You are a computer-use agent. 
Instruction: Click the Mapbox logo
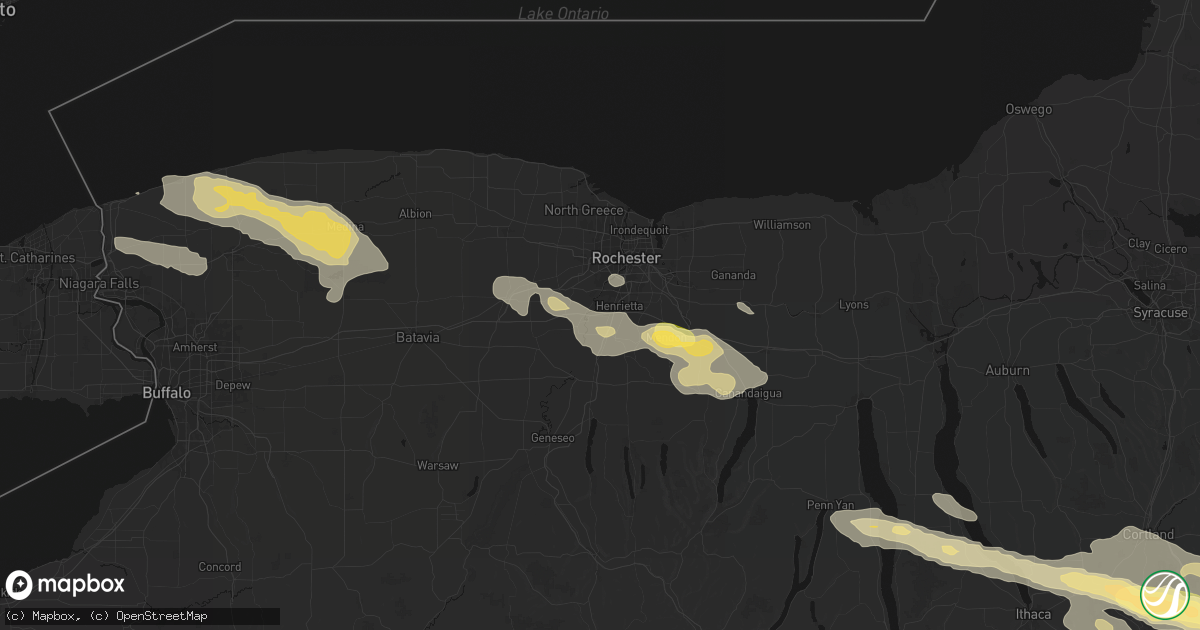click(65, 585)
